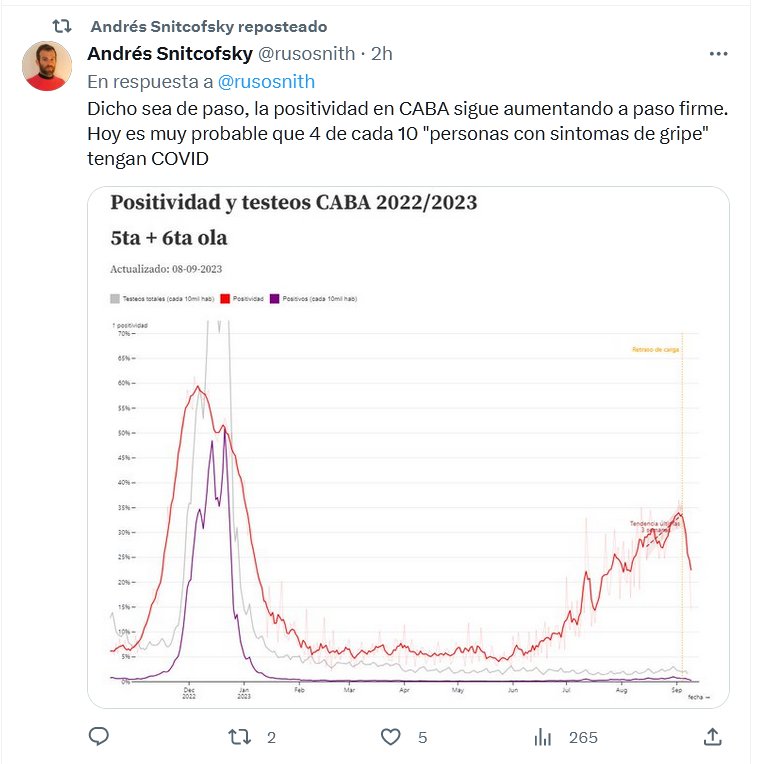Open Andrés Snitcofsky's profile picture
This screenshot has width=768, height=764.
(47, 66)
